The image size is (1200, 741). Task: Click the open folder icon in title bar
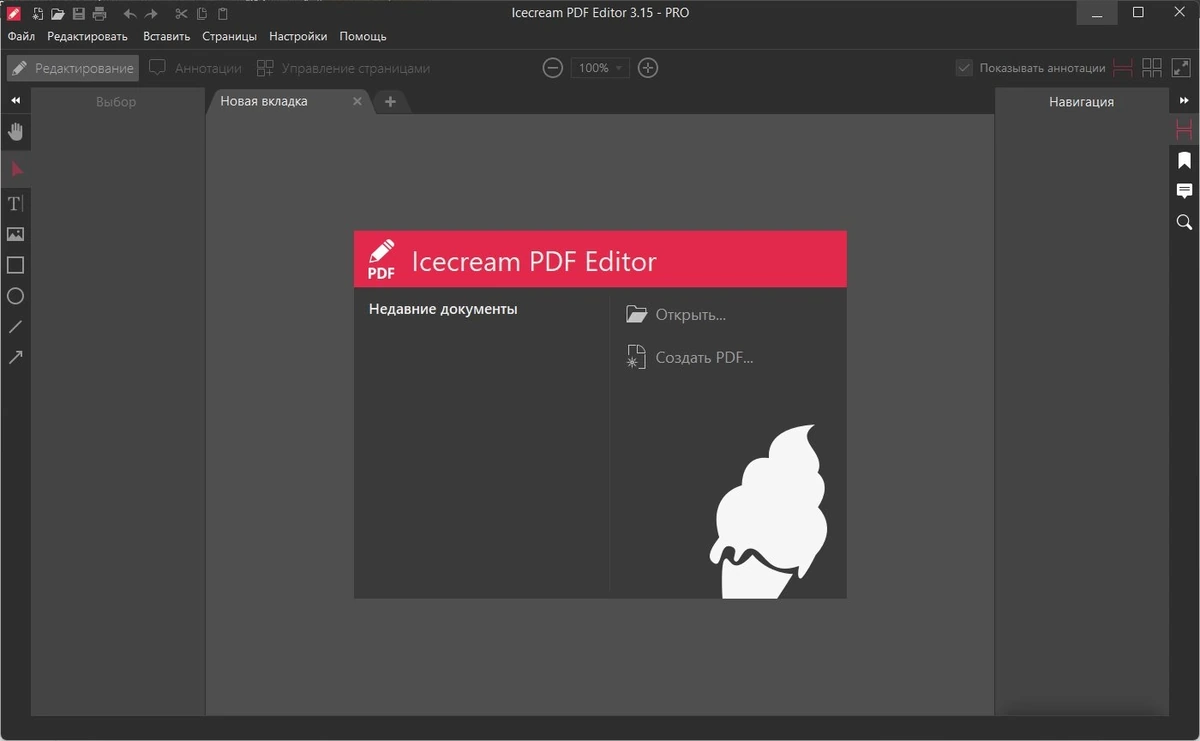pos(58,13)
